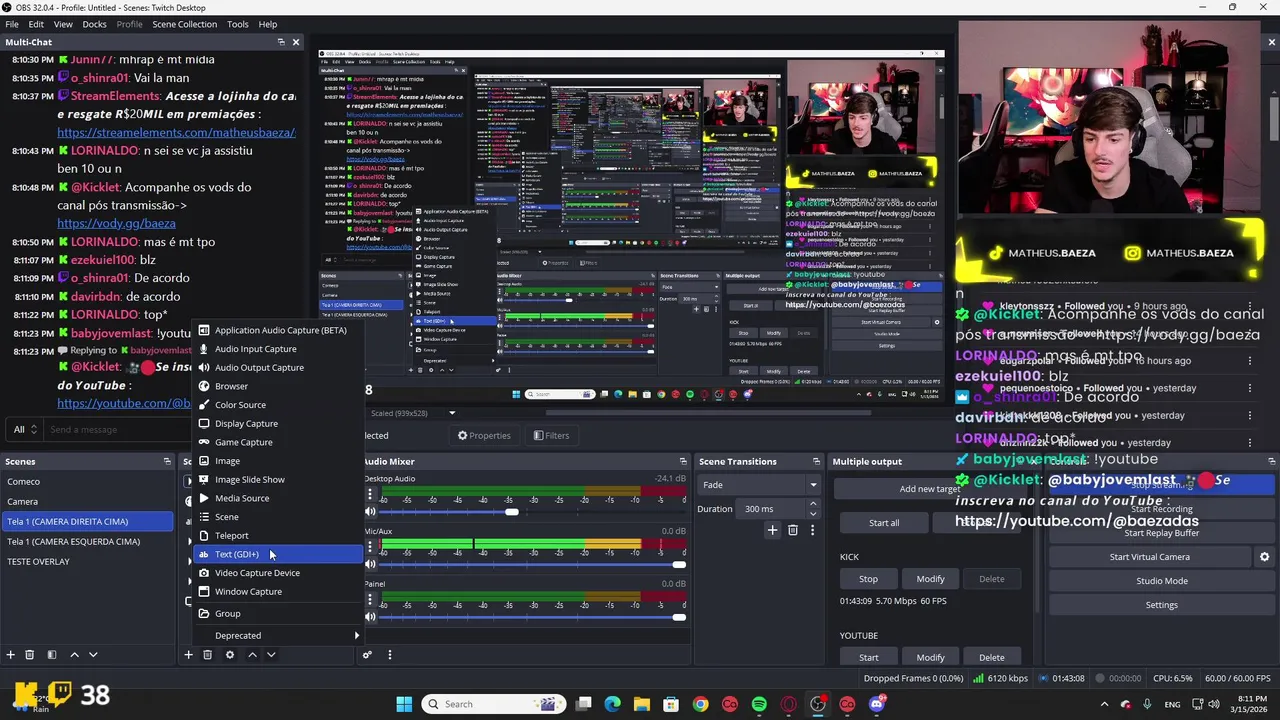The width and height of the screenshot is (1280, 720).
Task: Open the Desktop Audio three-dot menu
Action: pos(370,493)
